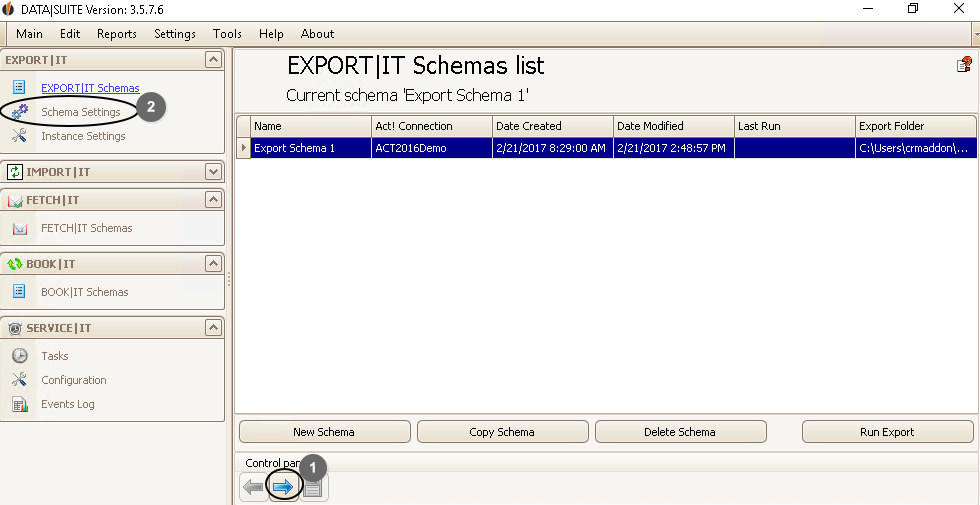Image resolution: width=980 pixels, height=505 pixels.
Task: Collapse the FETCH|IT panel
Action: click(x=213, y=200)
